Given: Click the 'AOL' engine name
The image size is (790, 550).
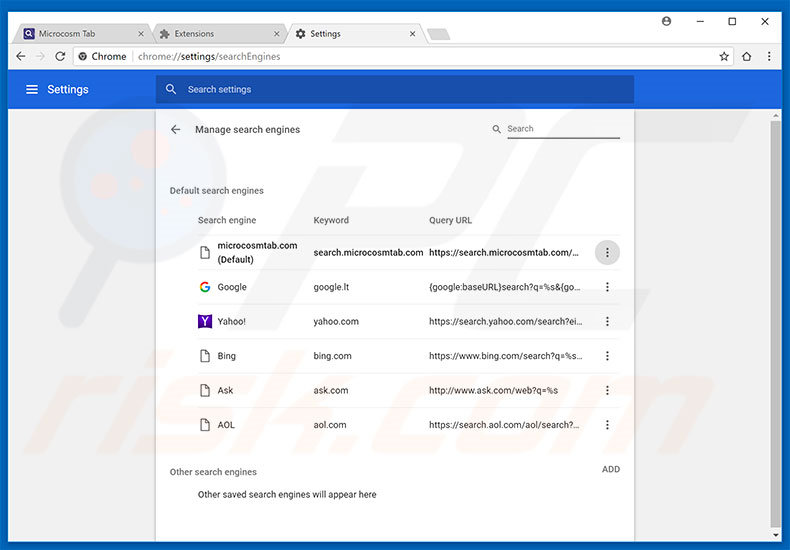Looking at the screenshot, I should (x=226, y=425).
